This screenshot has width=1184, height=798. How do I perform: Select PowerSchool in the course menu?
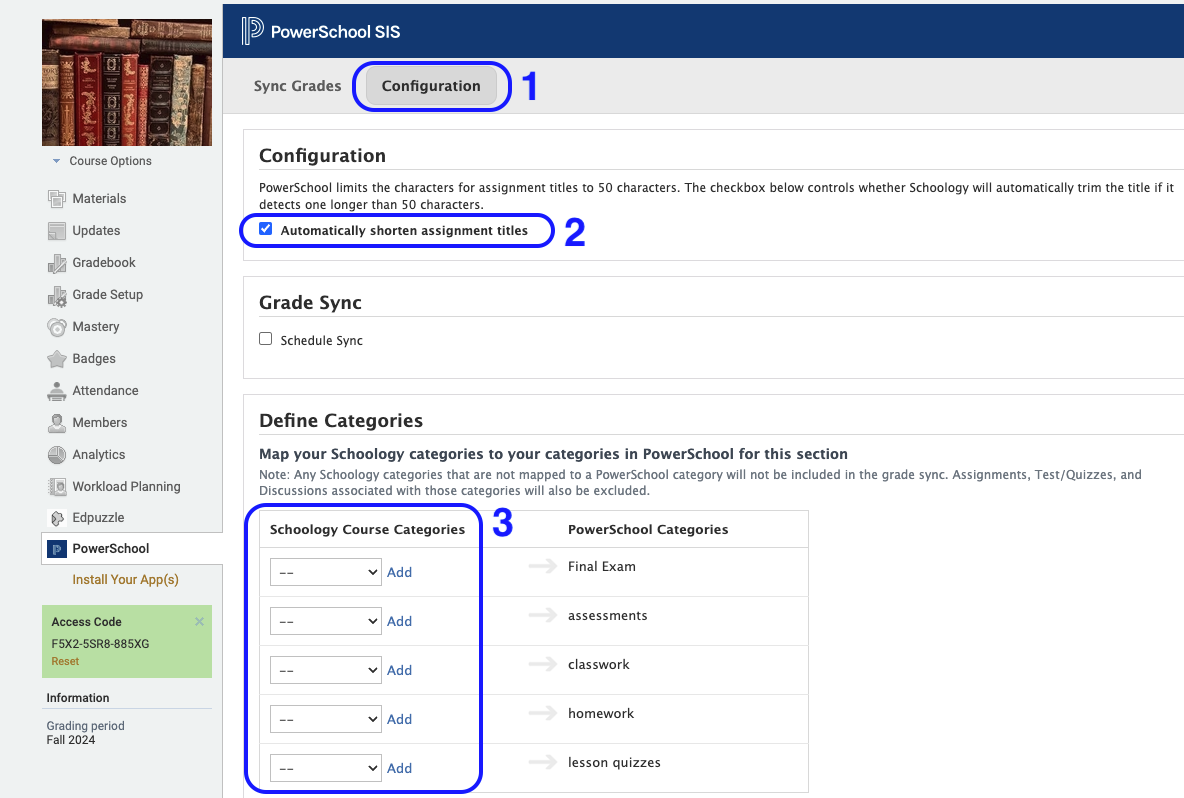tap(111, 549)
